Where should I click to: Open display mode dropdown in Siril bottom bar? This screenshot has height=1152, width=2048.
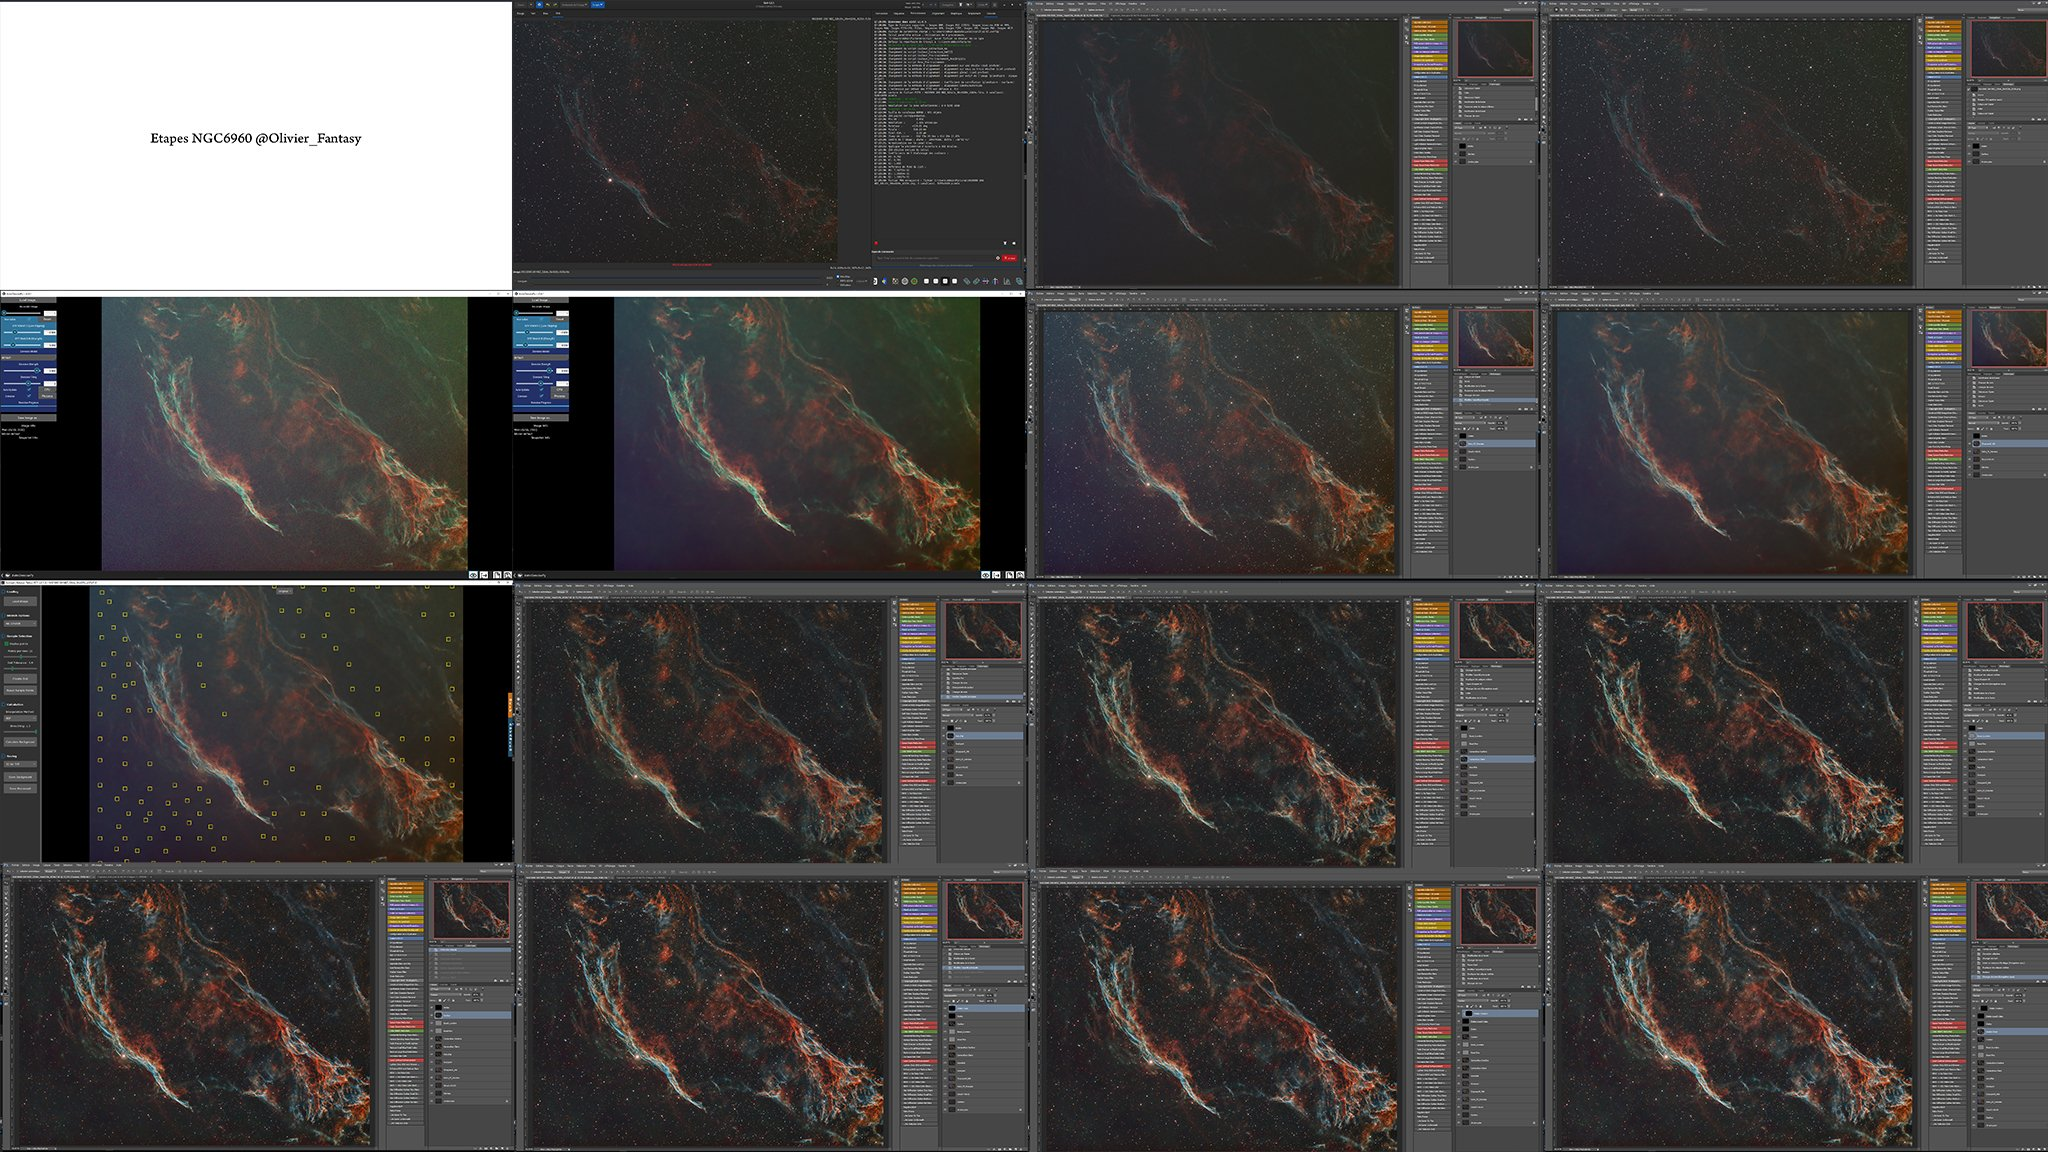pos(861,281)
